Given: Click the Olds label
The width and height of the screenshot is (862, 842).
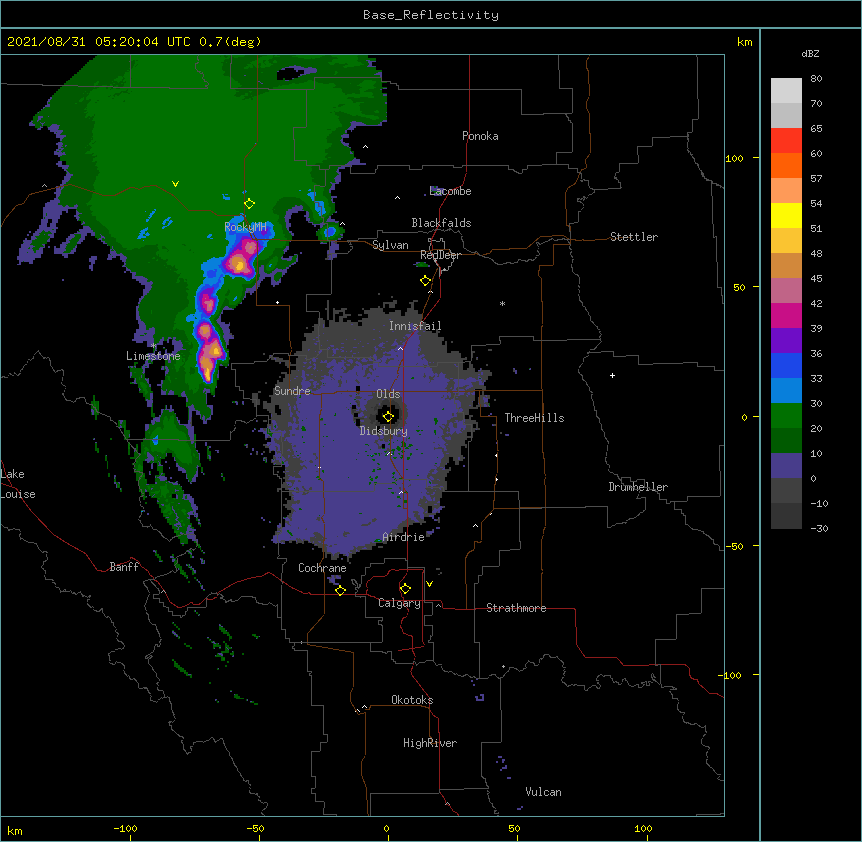Looking at the screenshot, I should coord(388,394).
